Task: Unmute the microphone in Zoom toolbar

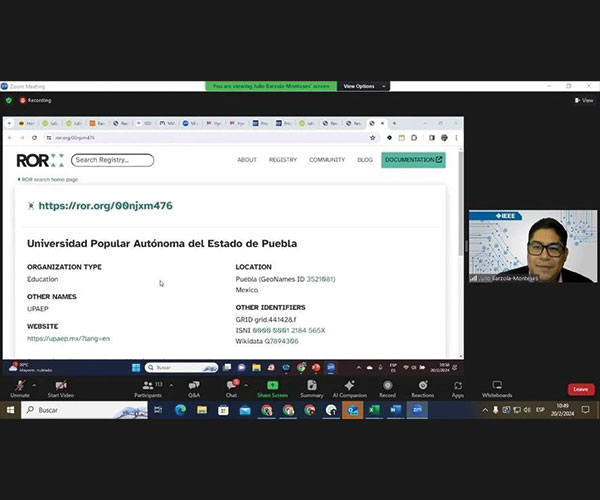Action: pyautogui.click(x=20, y=389)
